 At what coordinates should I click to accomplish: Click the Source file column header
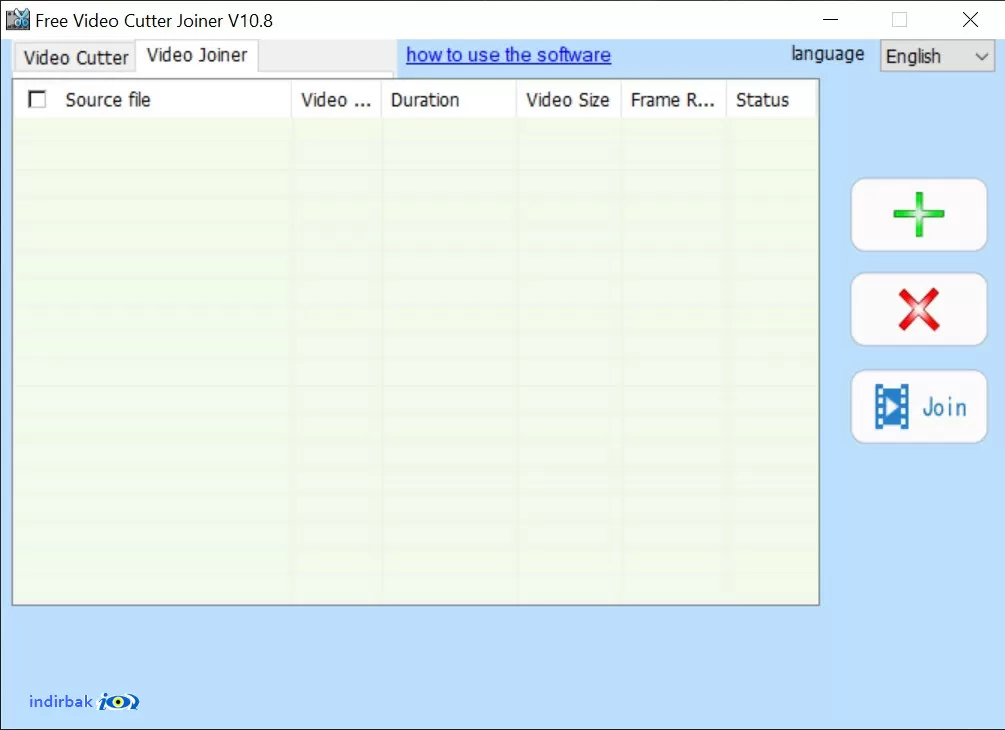point(153,99)
